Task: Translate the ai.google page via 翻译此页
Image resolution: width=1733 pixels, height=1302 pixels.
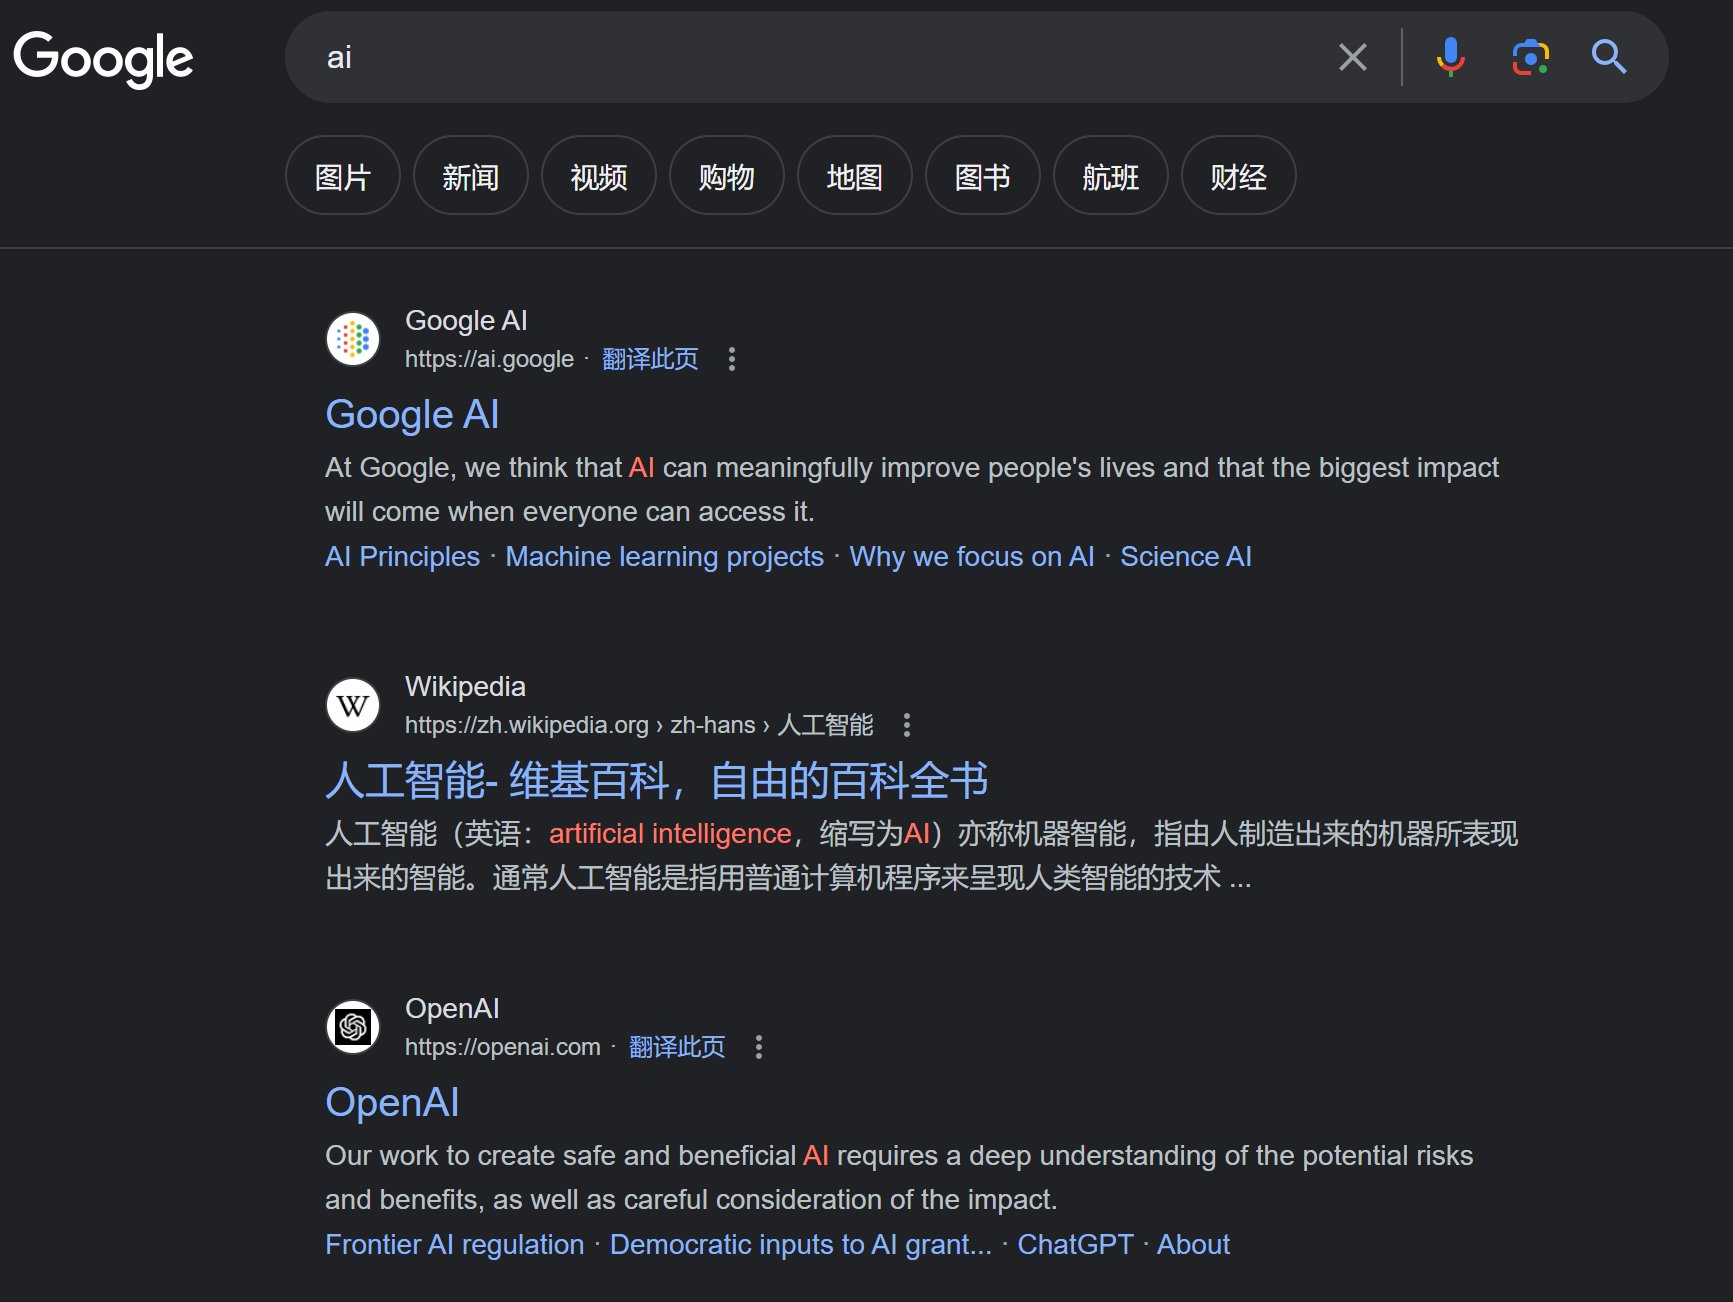Action: click(650, 359)
